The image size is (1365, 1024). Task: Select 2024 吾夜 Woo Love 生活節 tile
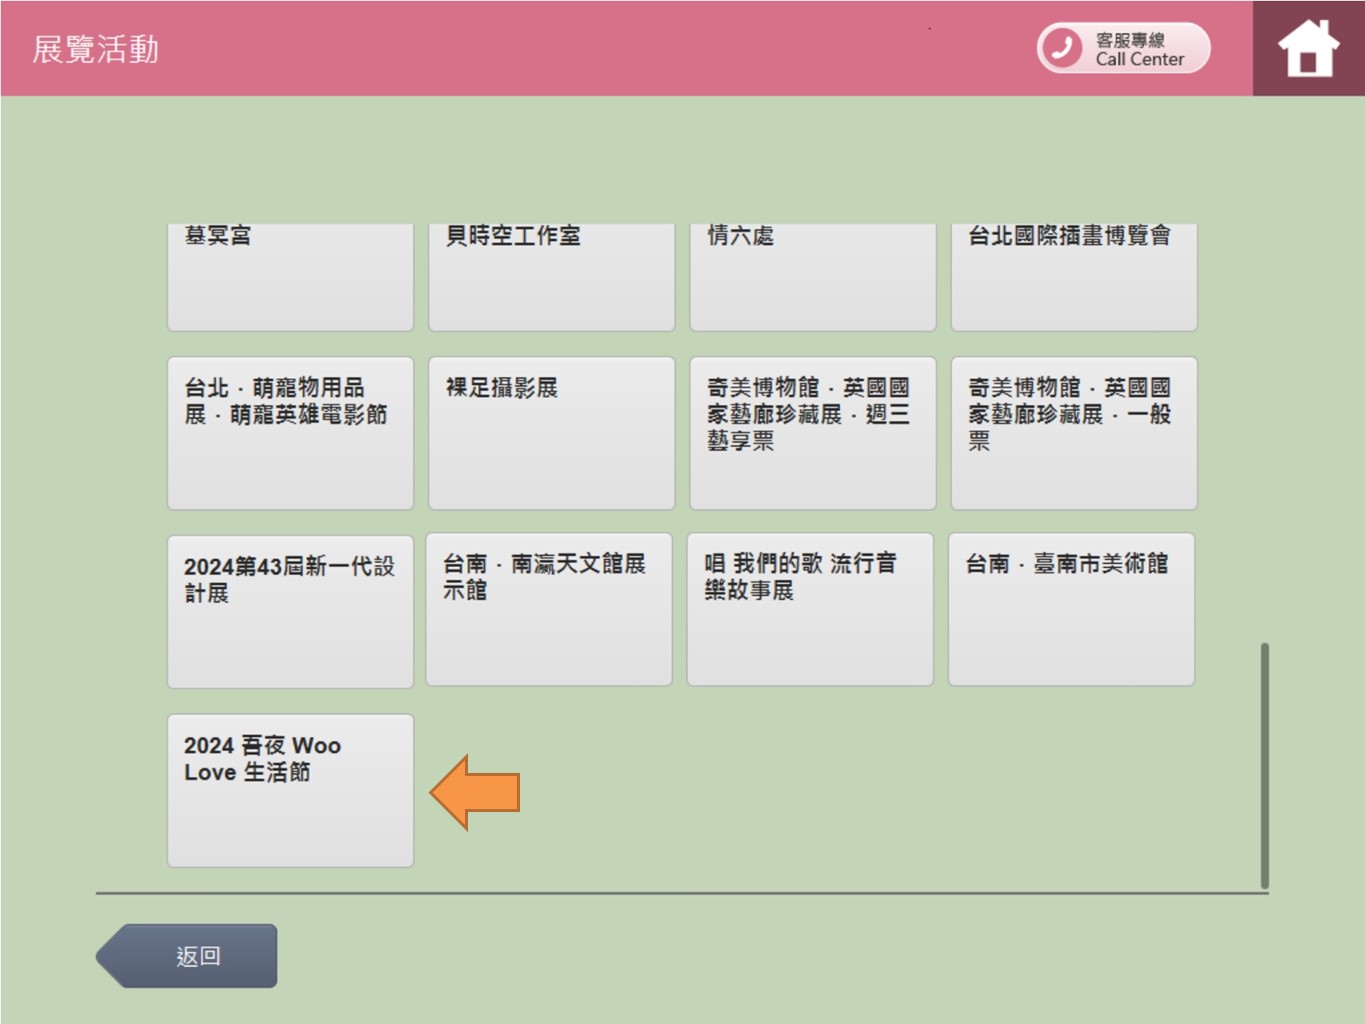(x=290, y=790)
